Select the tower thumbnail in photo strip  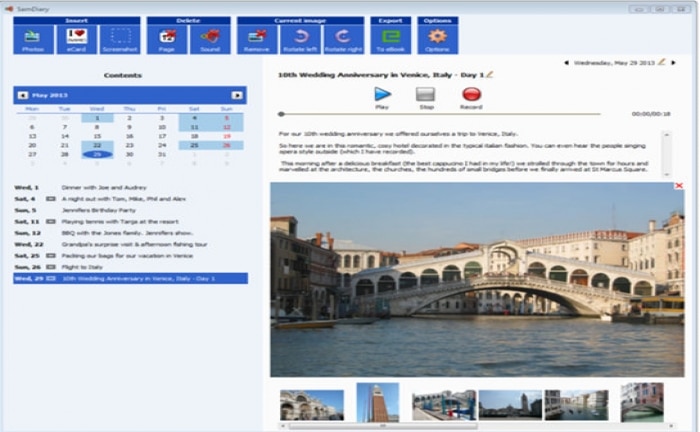click(x=377, y=402)
